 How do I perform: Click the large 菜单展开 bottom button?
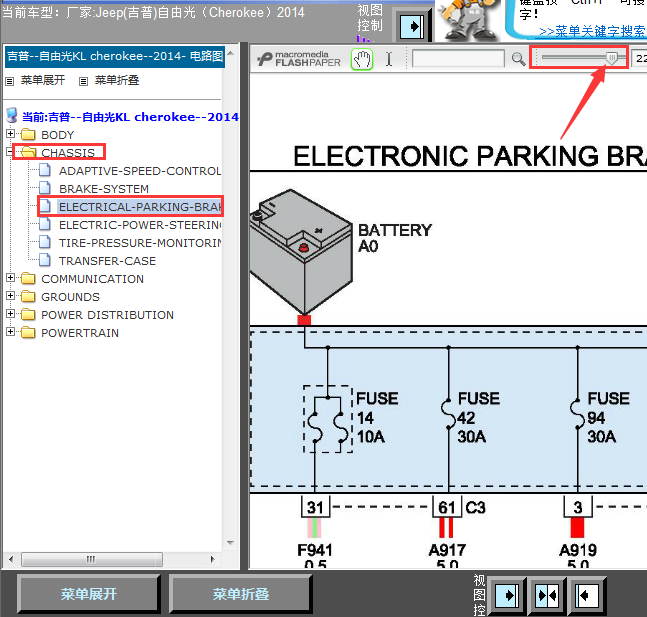89,594
